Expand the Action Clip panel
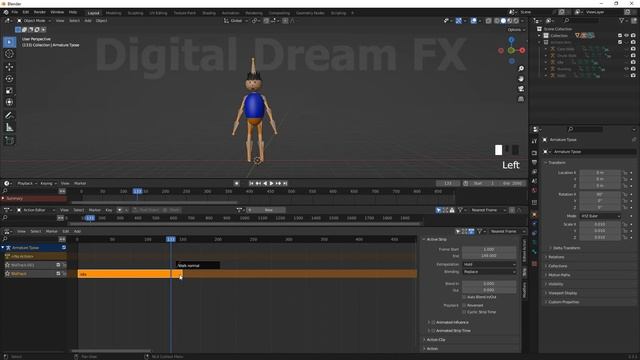The height and width of the screenshot is (360, 640). pyautogui.click(x=436, y=340)
